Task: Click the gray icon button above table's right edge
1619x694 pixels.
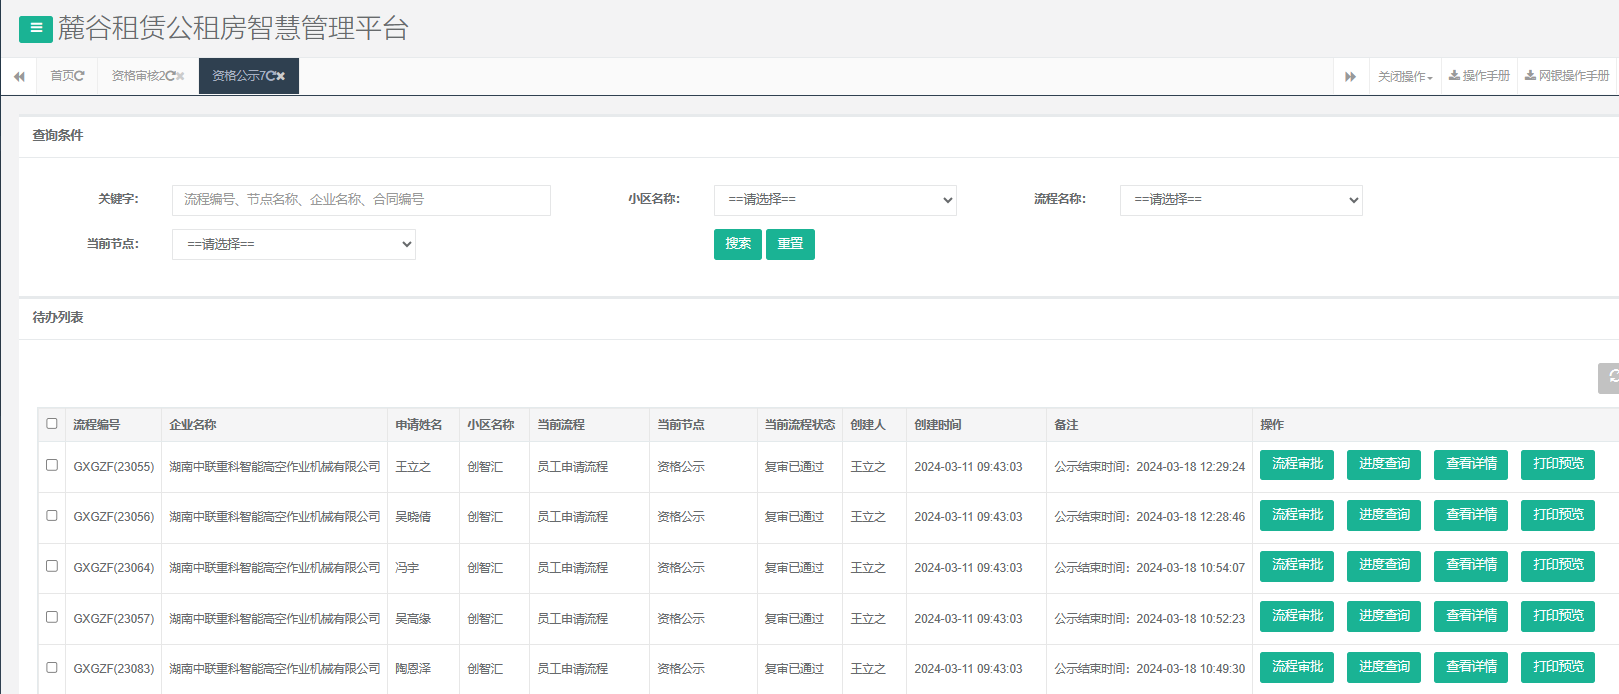Action: [1609, 378]
